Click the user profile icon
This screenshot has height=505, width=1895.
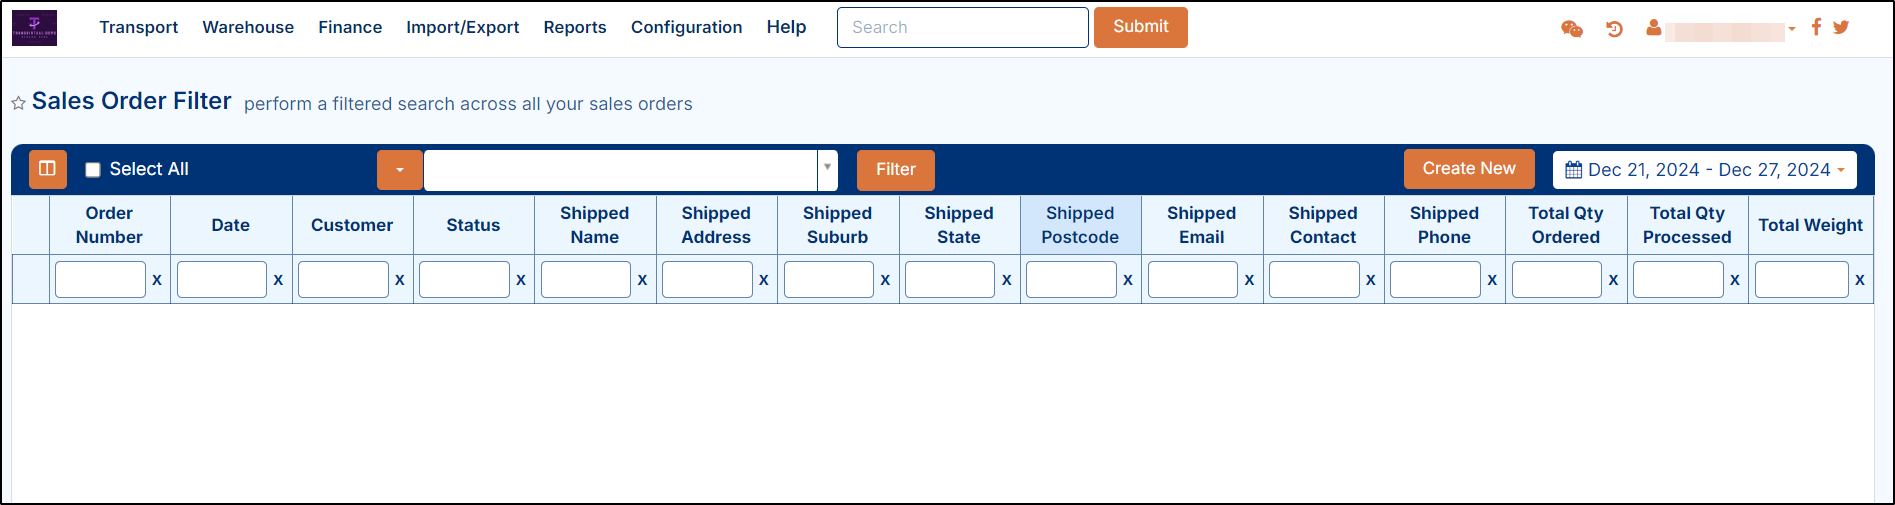[x=1654, y=29]
